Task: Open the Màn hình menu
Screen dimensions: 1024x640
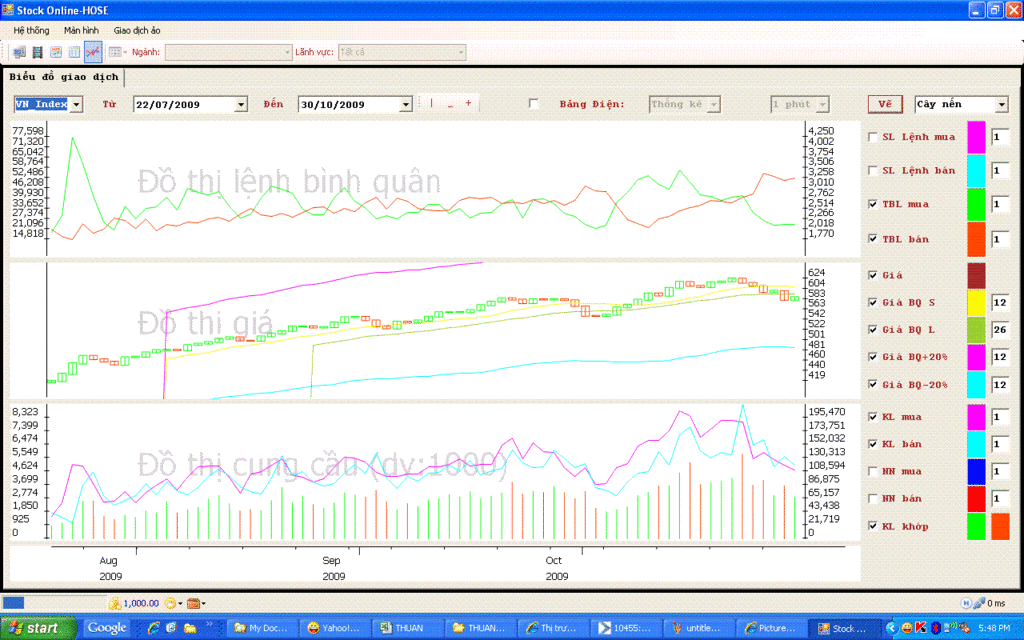Action: click(81, 30)
